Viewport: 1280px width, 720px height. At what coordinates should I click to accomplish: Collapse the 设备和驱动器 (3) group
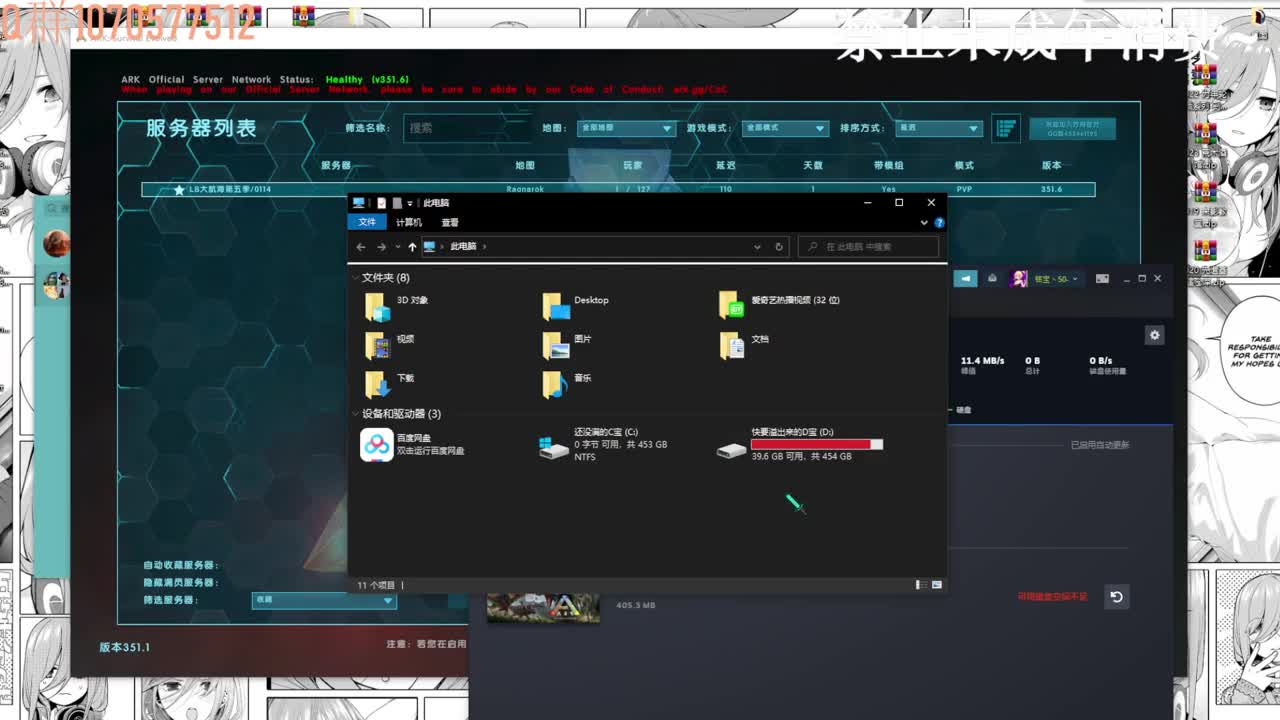(355, 414)
